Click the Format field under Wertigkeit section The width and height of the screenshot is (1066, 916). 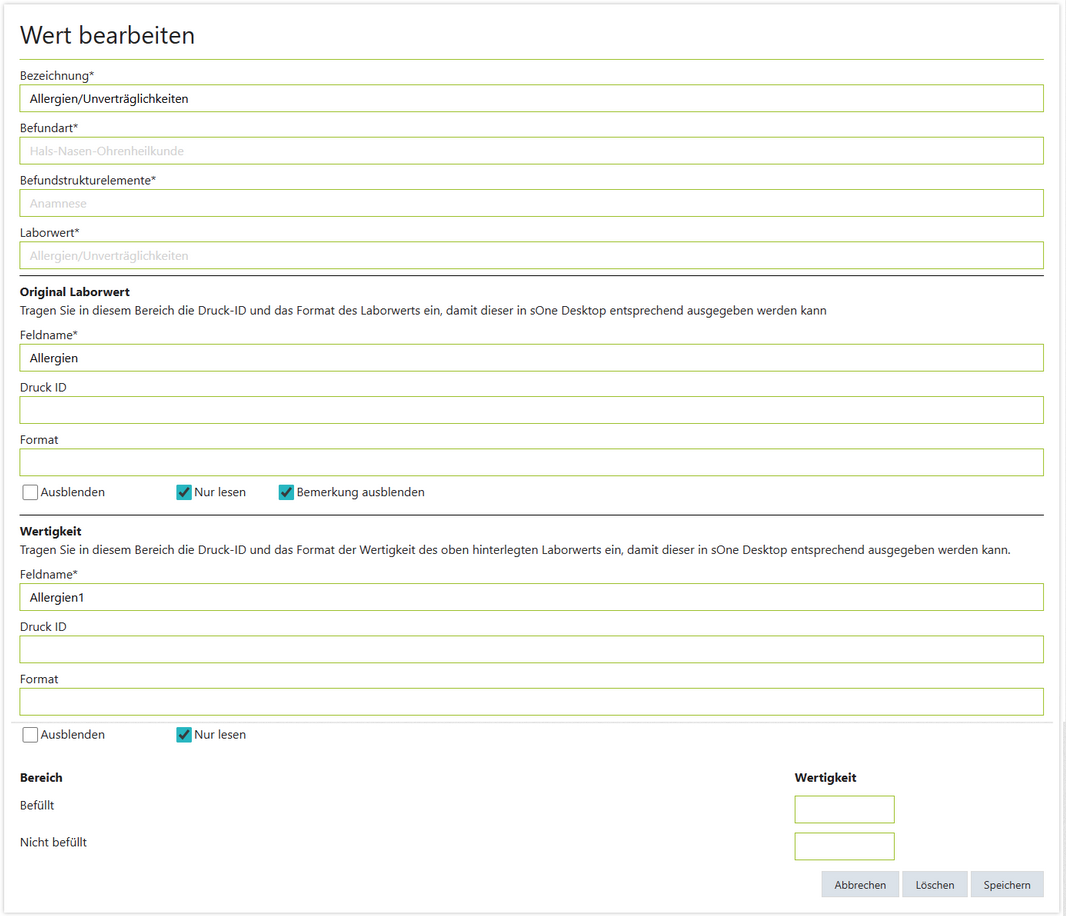[x=531, y=702]
